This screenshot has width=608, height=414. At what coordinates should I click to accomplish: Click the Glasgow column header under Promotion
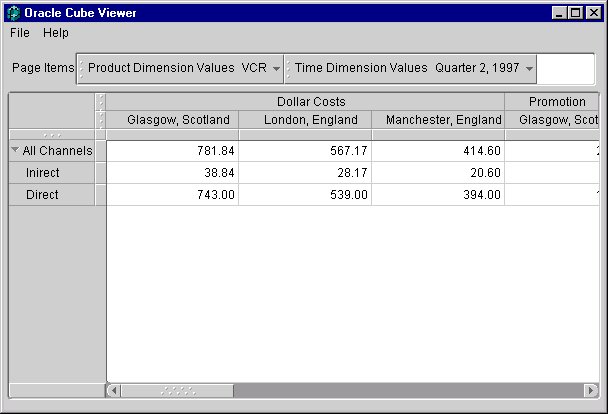click(552, 120)
